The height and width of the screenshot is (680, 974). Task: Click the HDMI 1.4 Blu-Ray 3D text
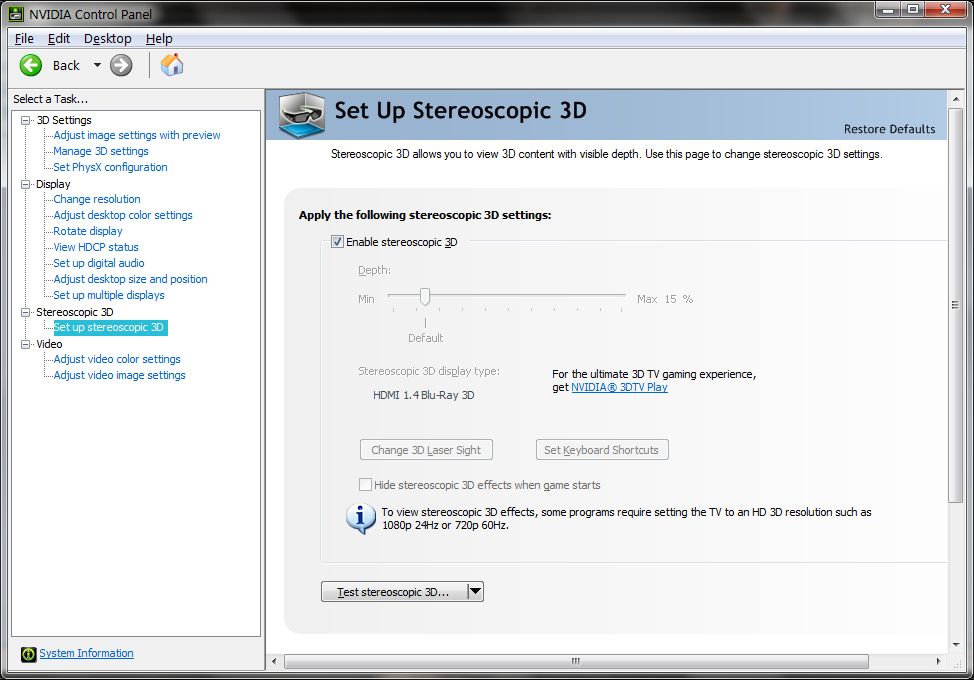pos(424,395)
